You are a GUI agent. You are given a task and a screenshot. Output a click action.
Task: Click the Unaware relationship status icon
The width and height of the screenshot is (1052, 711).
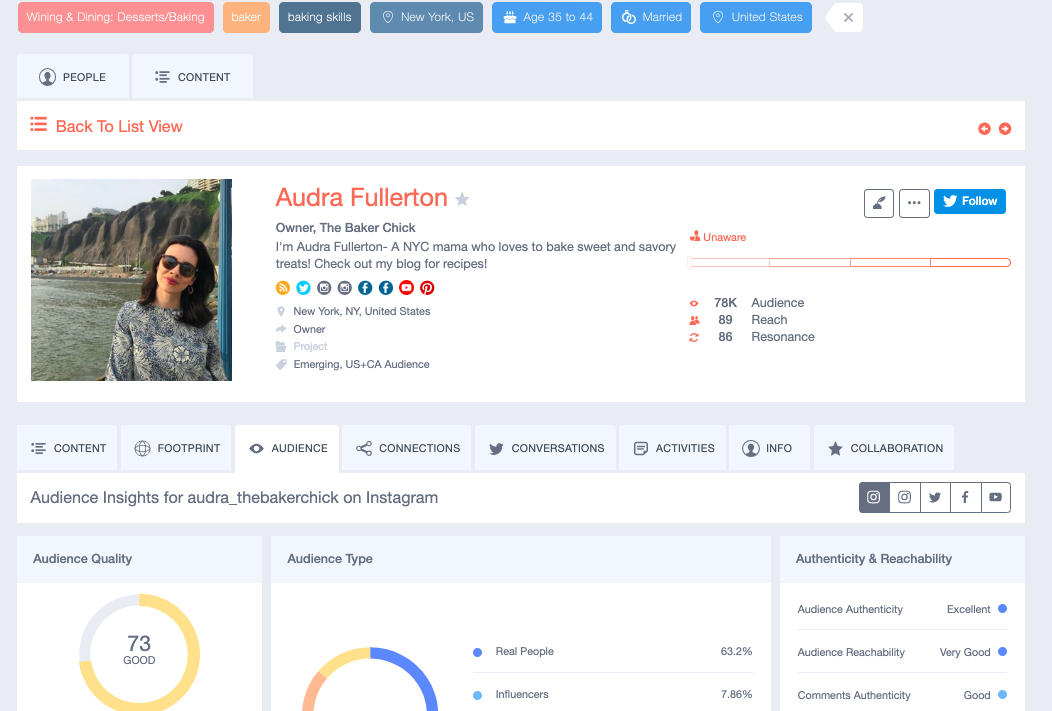pos(695,236)
